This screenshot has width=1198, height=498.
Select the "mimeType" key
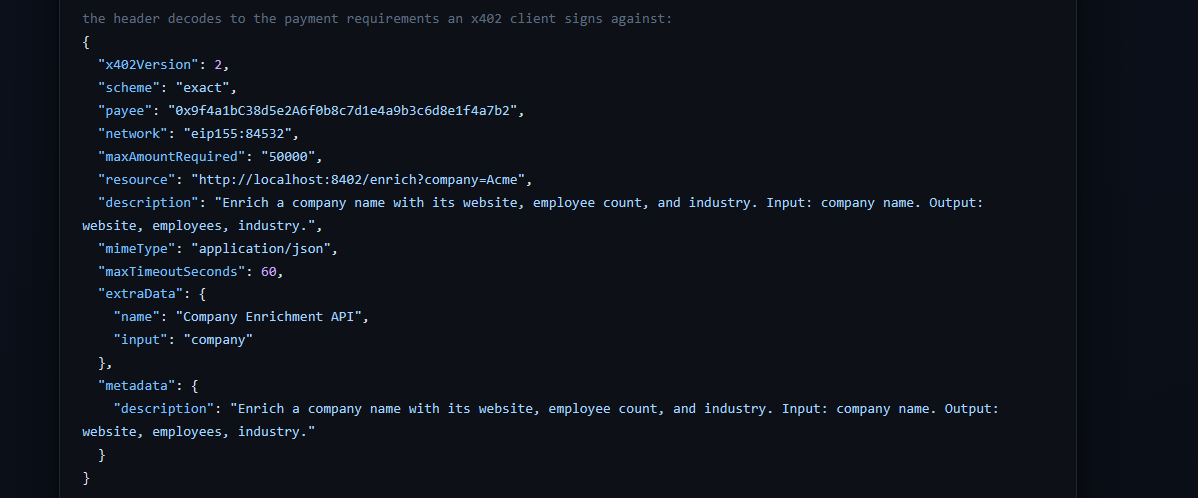tap(137, 247)
